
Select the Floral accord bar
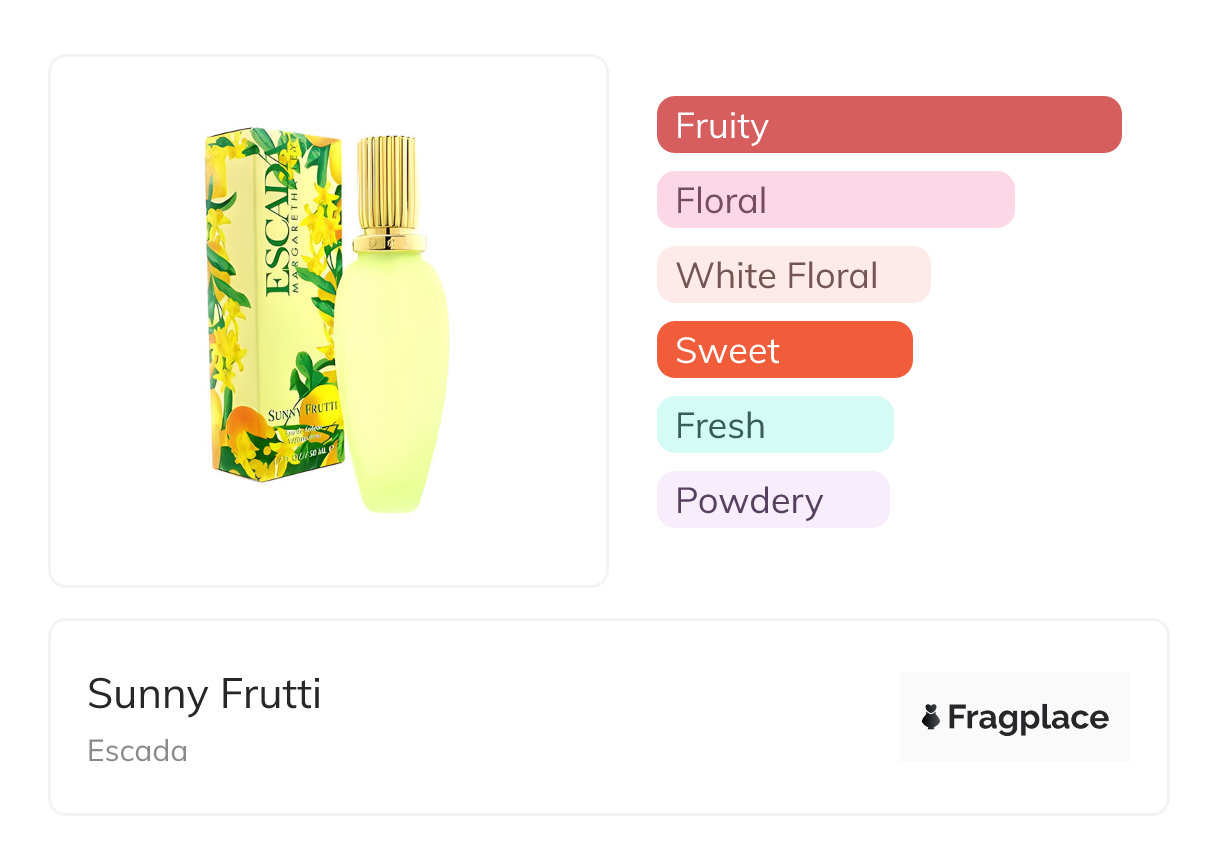[835, 200]
